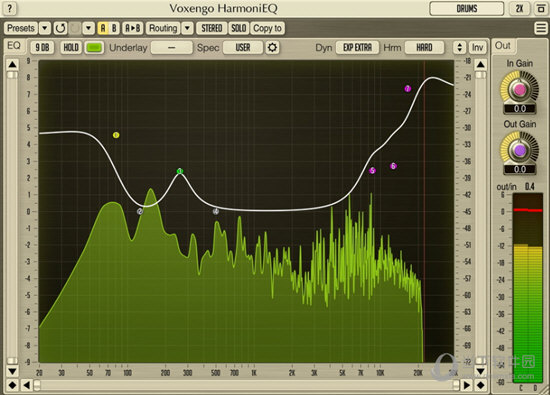Click the undo arrow icon
This screenshot has height=395, width=550.
click(60, 28)
